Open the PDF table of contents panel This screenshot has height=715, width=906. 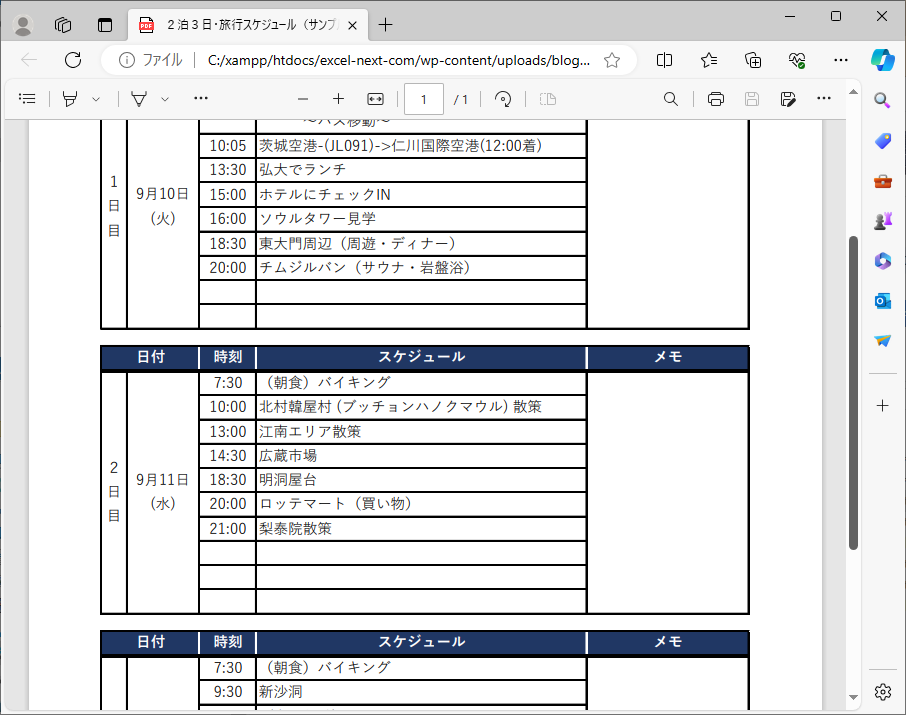pos(27,98)
